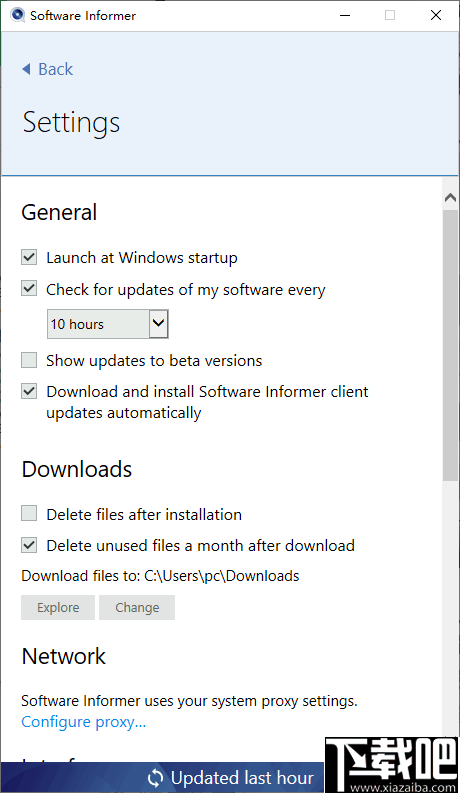Toggle automatic Software Informer client updates checkbox
The height and width of the screenshot is (793, 460).
tap(29, 391)
